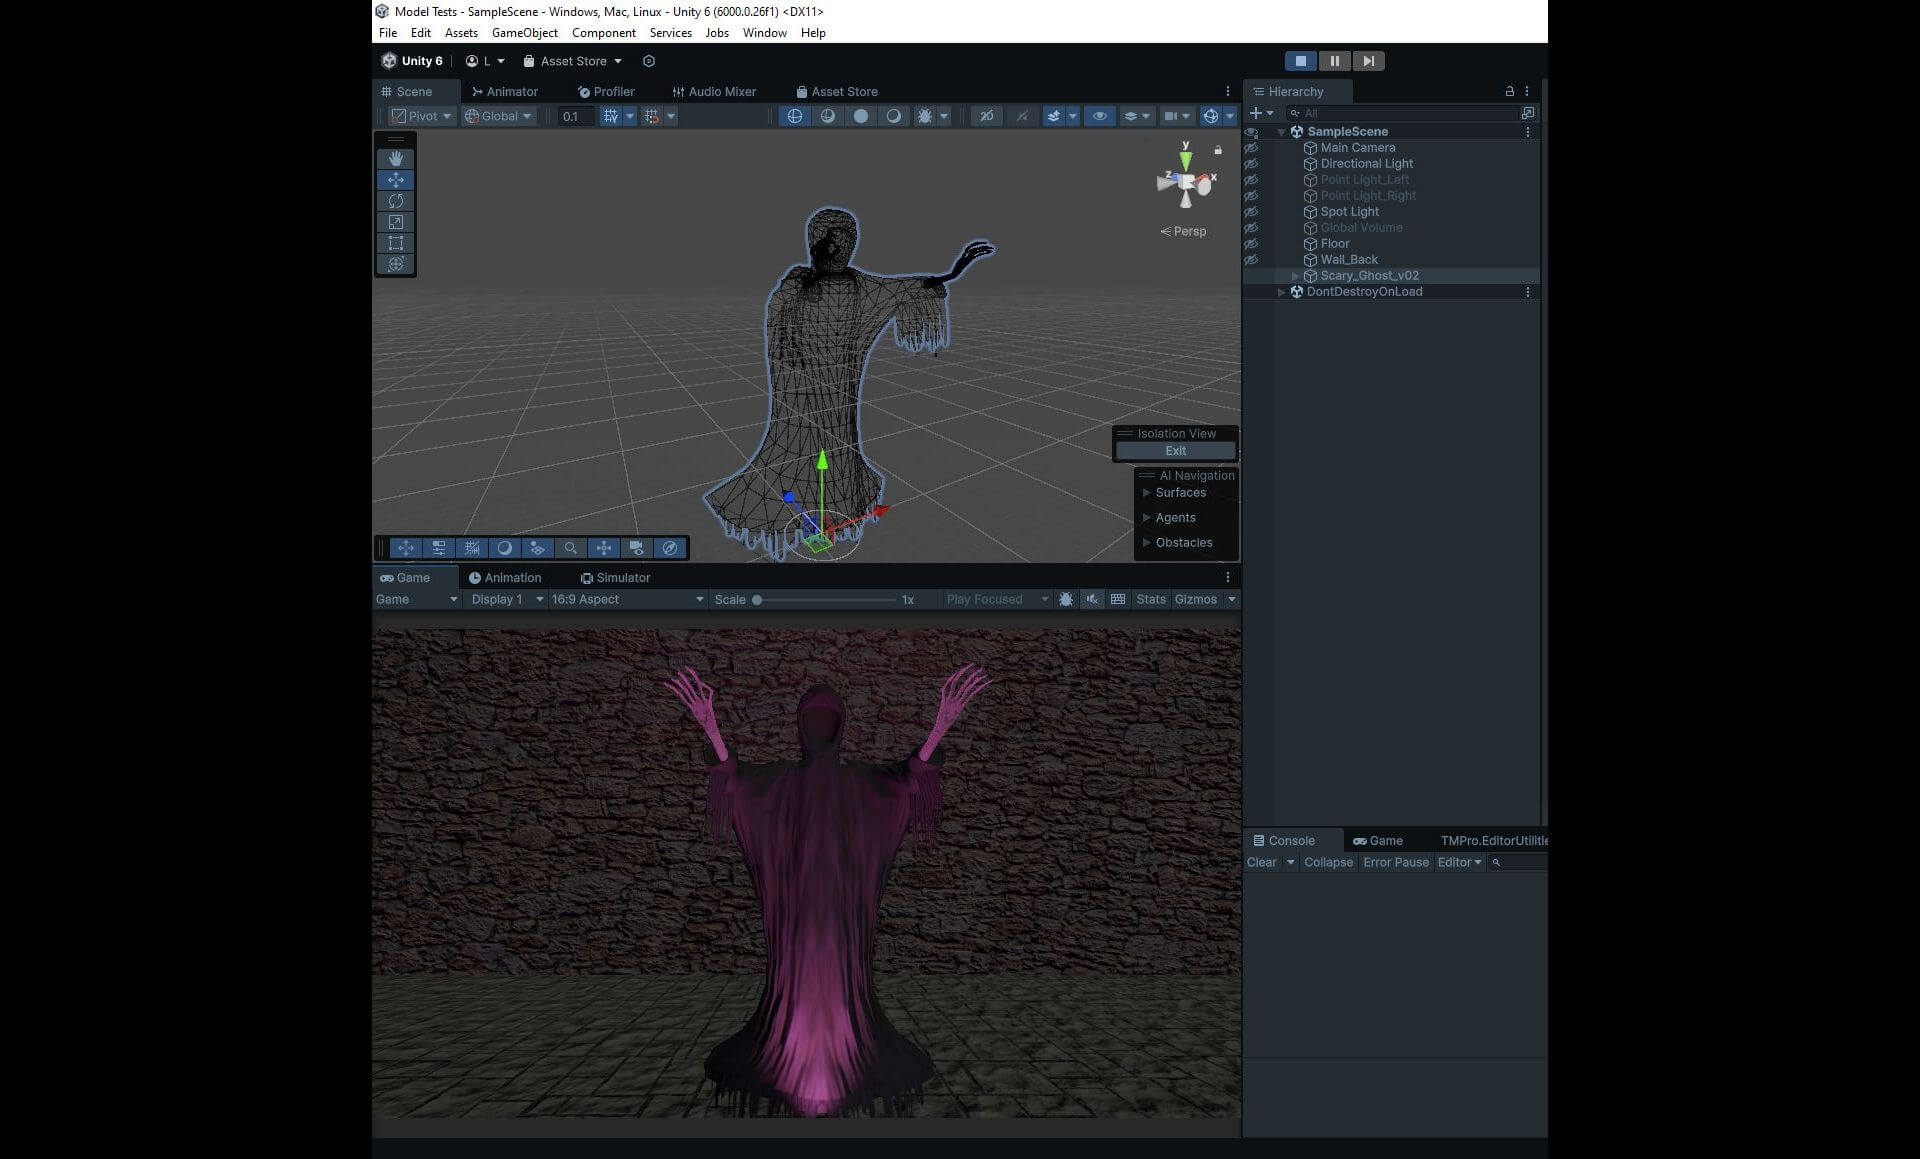1920x1159 pixels.
Task: Open the 16:9 Aspect dropdown
Action: pyautogui.click(x=627, y=599)
